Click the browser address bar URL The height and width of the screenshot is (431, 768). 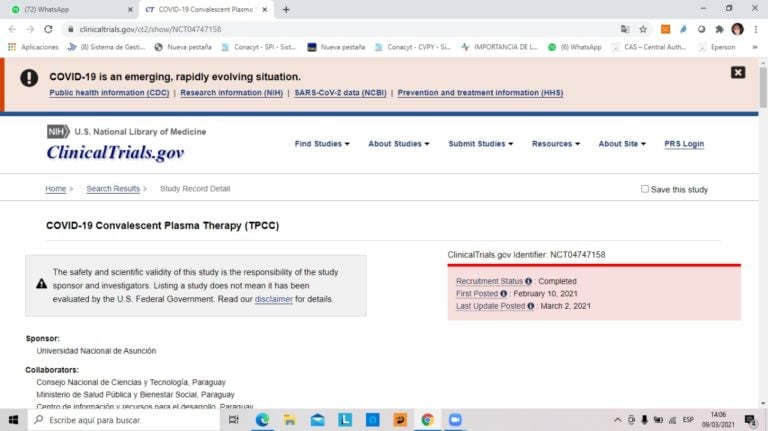[x=150, y=29]
